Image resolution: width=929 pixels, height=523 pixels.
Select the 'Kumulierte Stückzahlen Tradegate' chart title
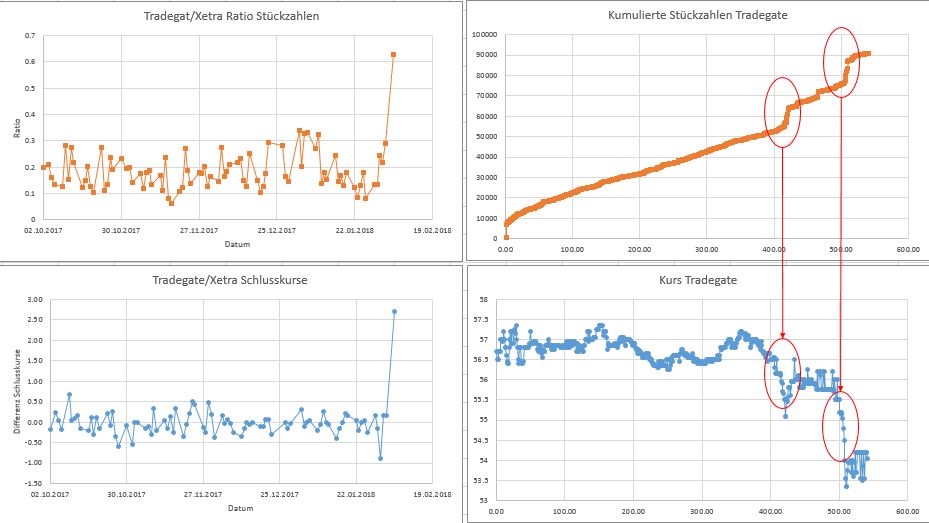pyautogui.click(x=697, y=15)
